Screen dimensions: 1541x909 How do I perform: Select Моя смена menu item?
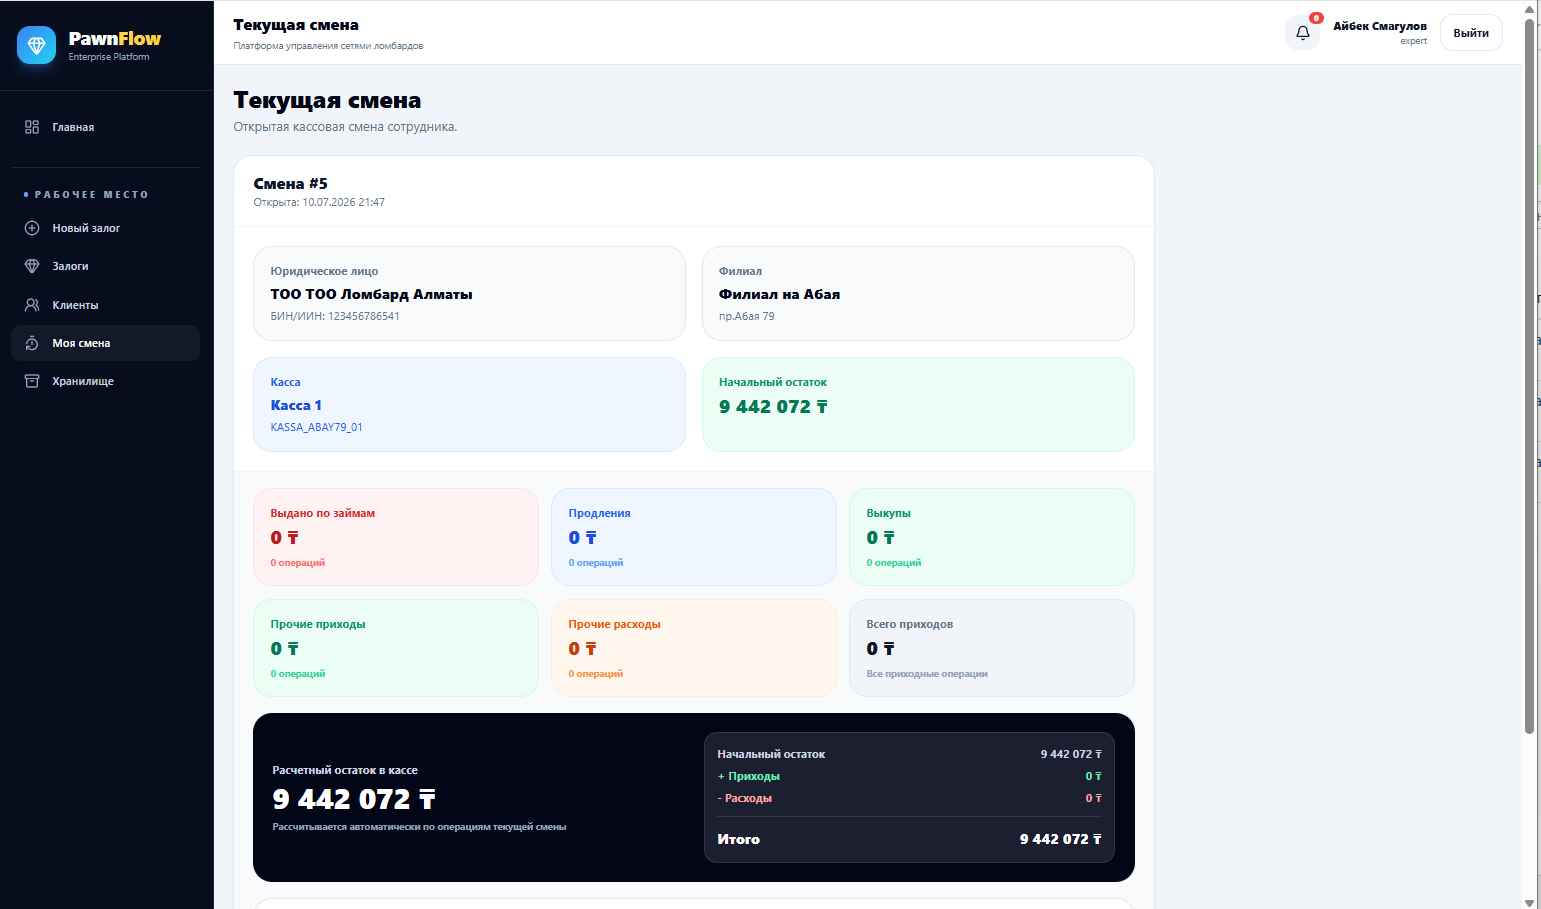(x=105, y=343)
